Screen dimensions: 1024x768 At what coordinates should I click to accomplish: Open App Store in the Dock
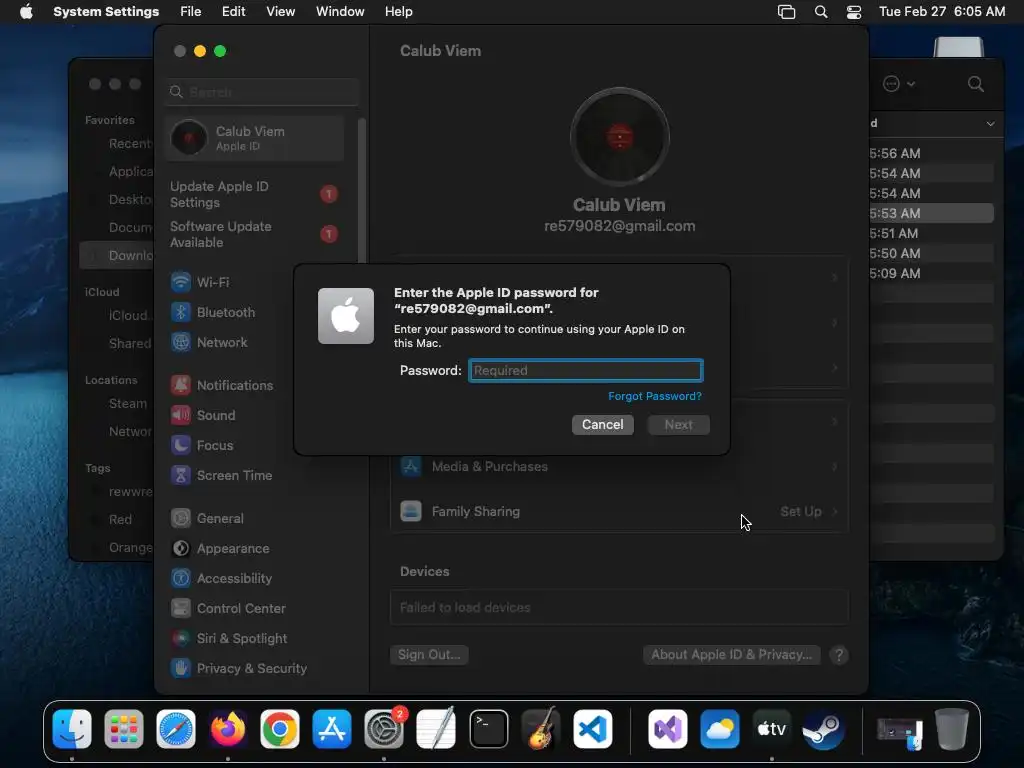(x=332, y=729)
